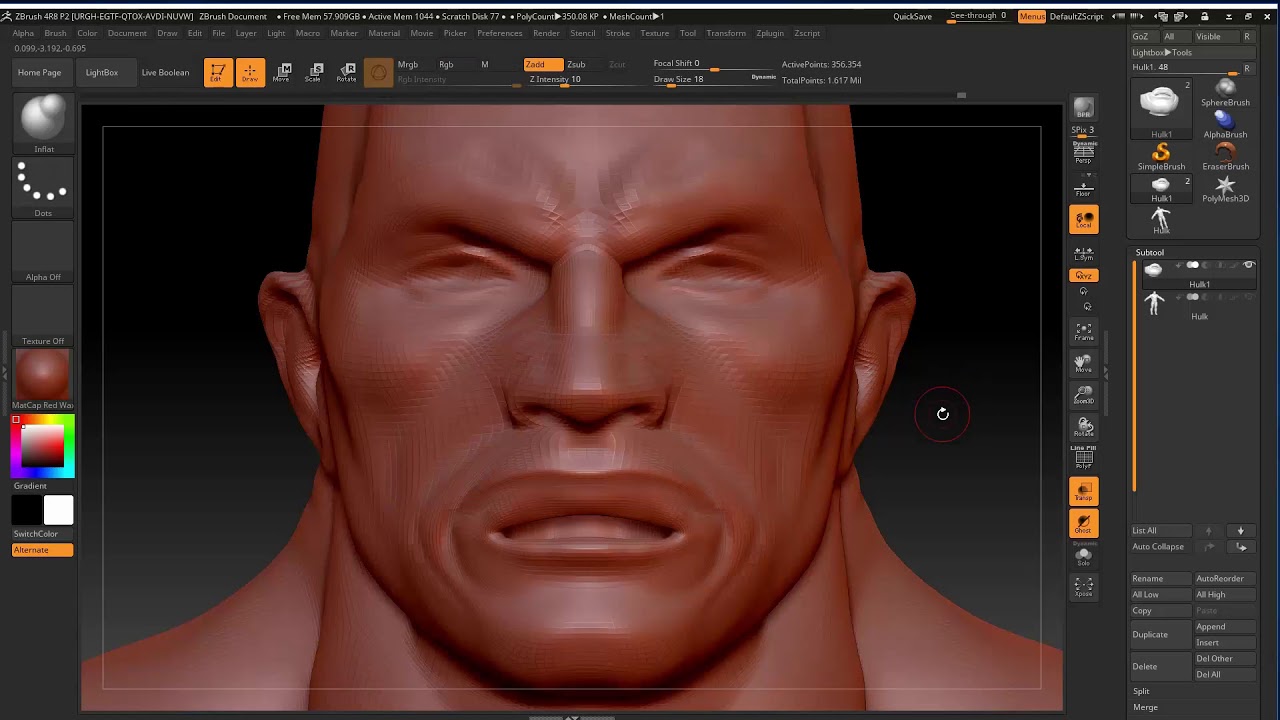Click the Rename subtool button
Viewport: 1280px width, 720px height.
pos(1161,578)
